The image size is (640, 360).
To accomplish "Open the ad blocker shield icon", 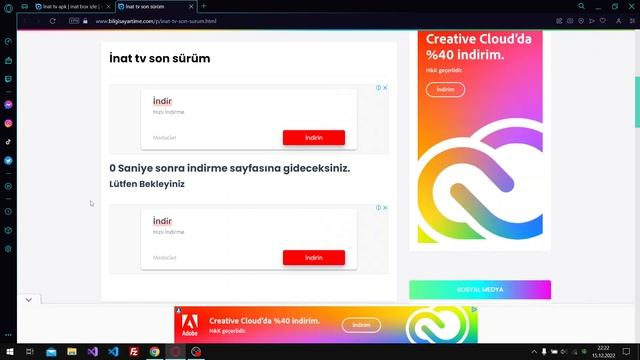I will pyautogui.click(x=581, y=21).
